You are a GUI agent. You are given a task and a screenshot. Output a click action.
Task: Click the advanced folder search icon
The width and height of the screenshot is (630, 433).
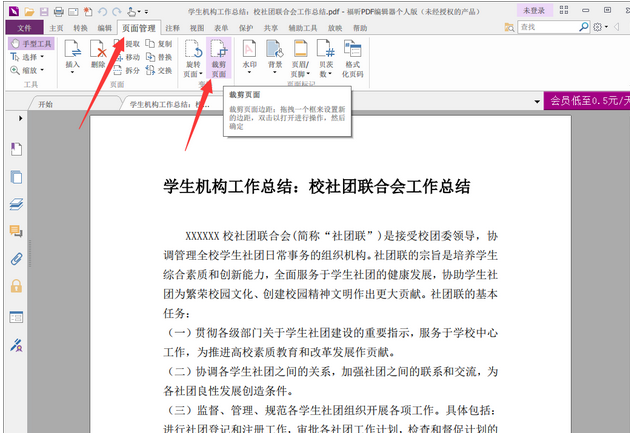(x=509, y=27)
